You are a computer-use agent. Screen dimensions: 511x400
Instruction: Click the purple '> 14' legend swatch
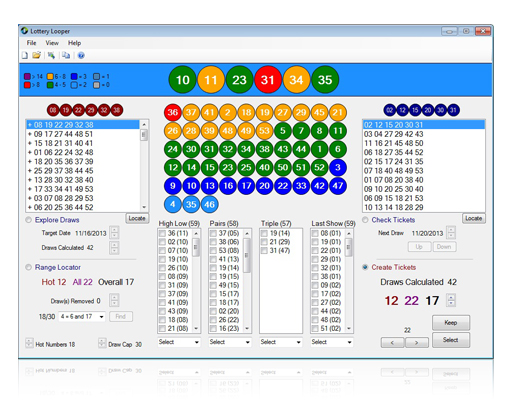pos(27,77)
